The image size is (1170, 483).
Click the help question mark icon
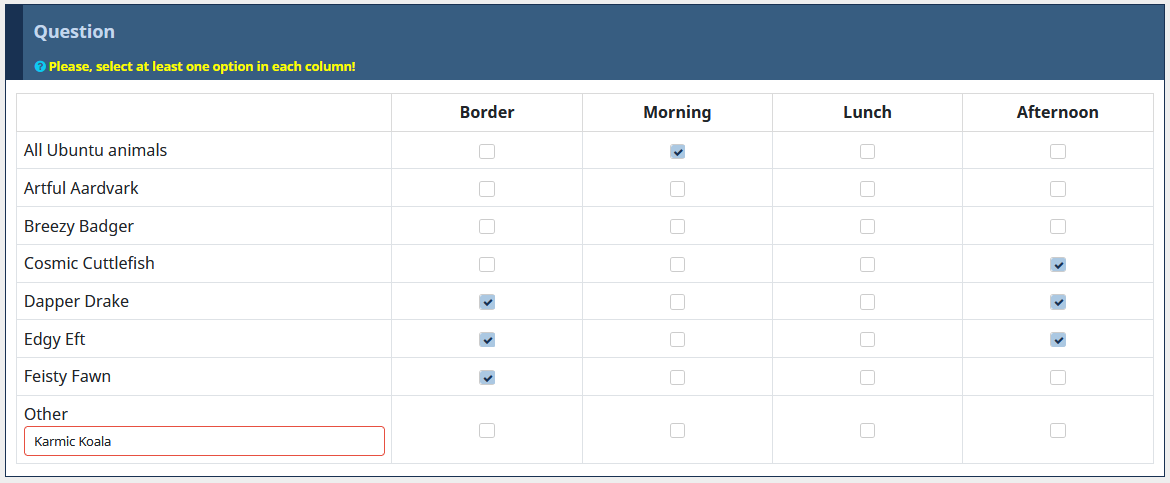click(40, 67)
